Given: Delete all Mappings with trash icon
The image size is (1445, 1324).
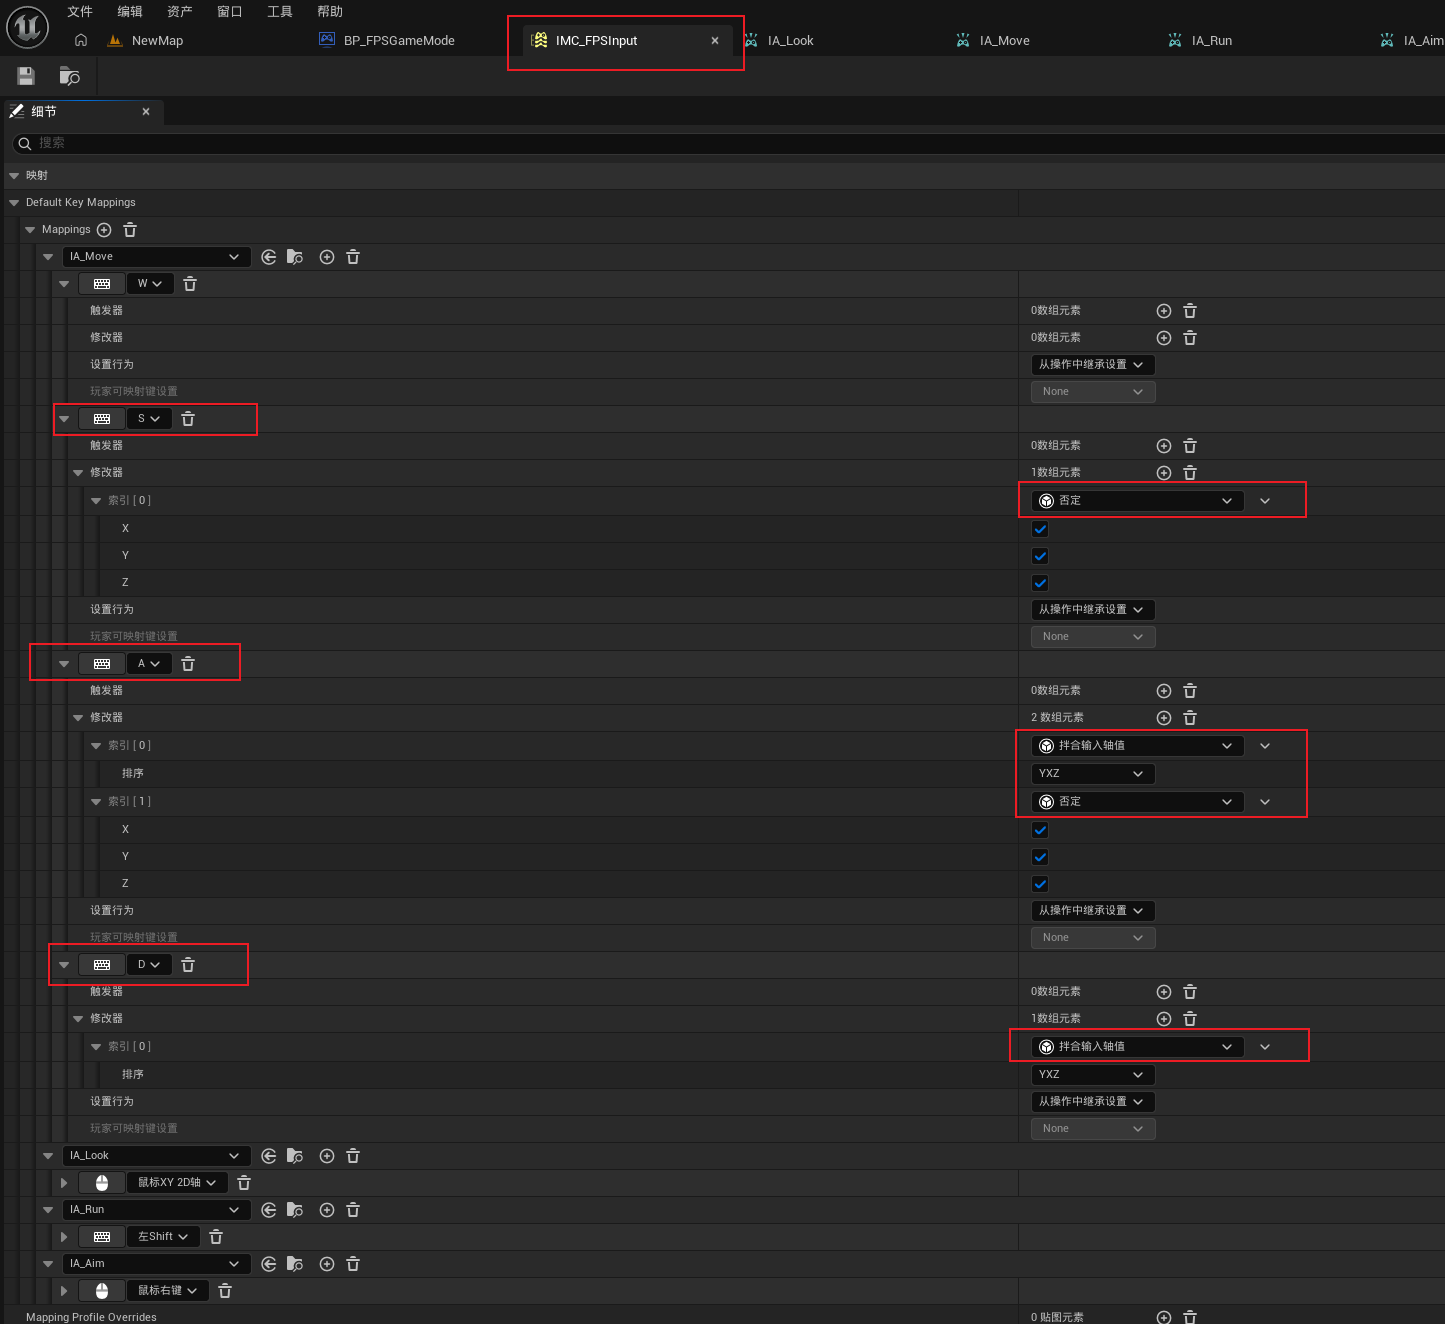Looking at the screenshot, I should tap(130, 230).
